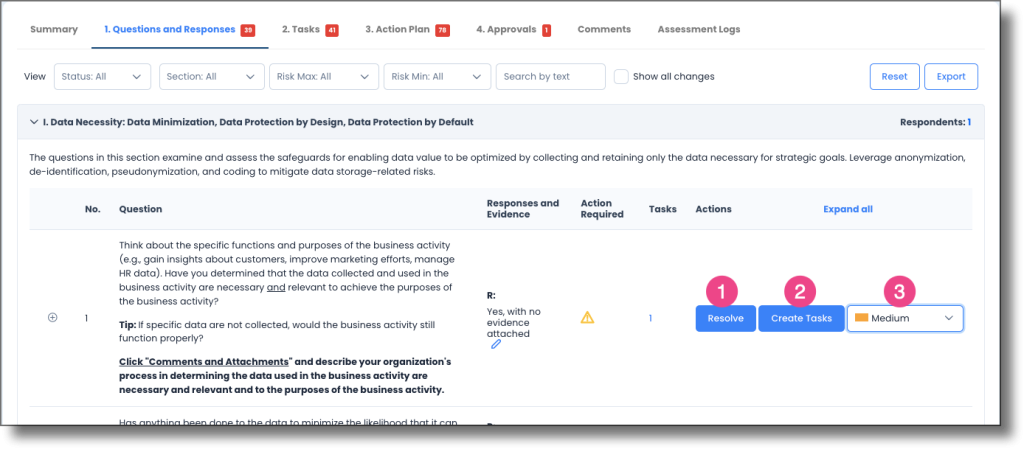Image resolution: width=1024 pixels, height=449 pixels.
Task: Open the Status: All dropdown
Action: click(103, 76)
